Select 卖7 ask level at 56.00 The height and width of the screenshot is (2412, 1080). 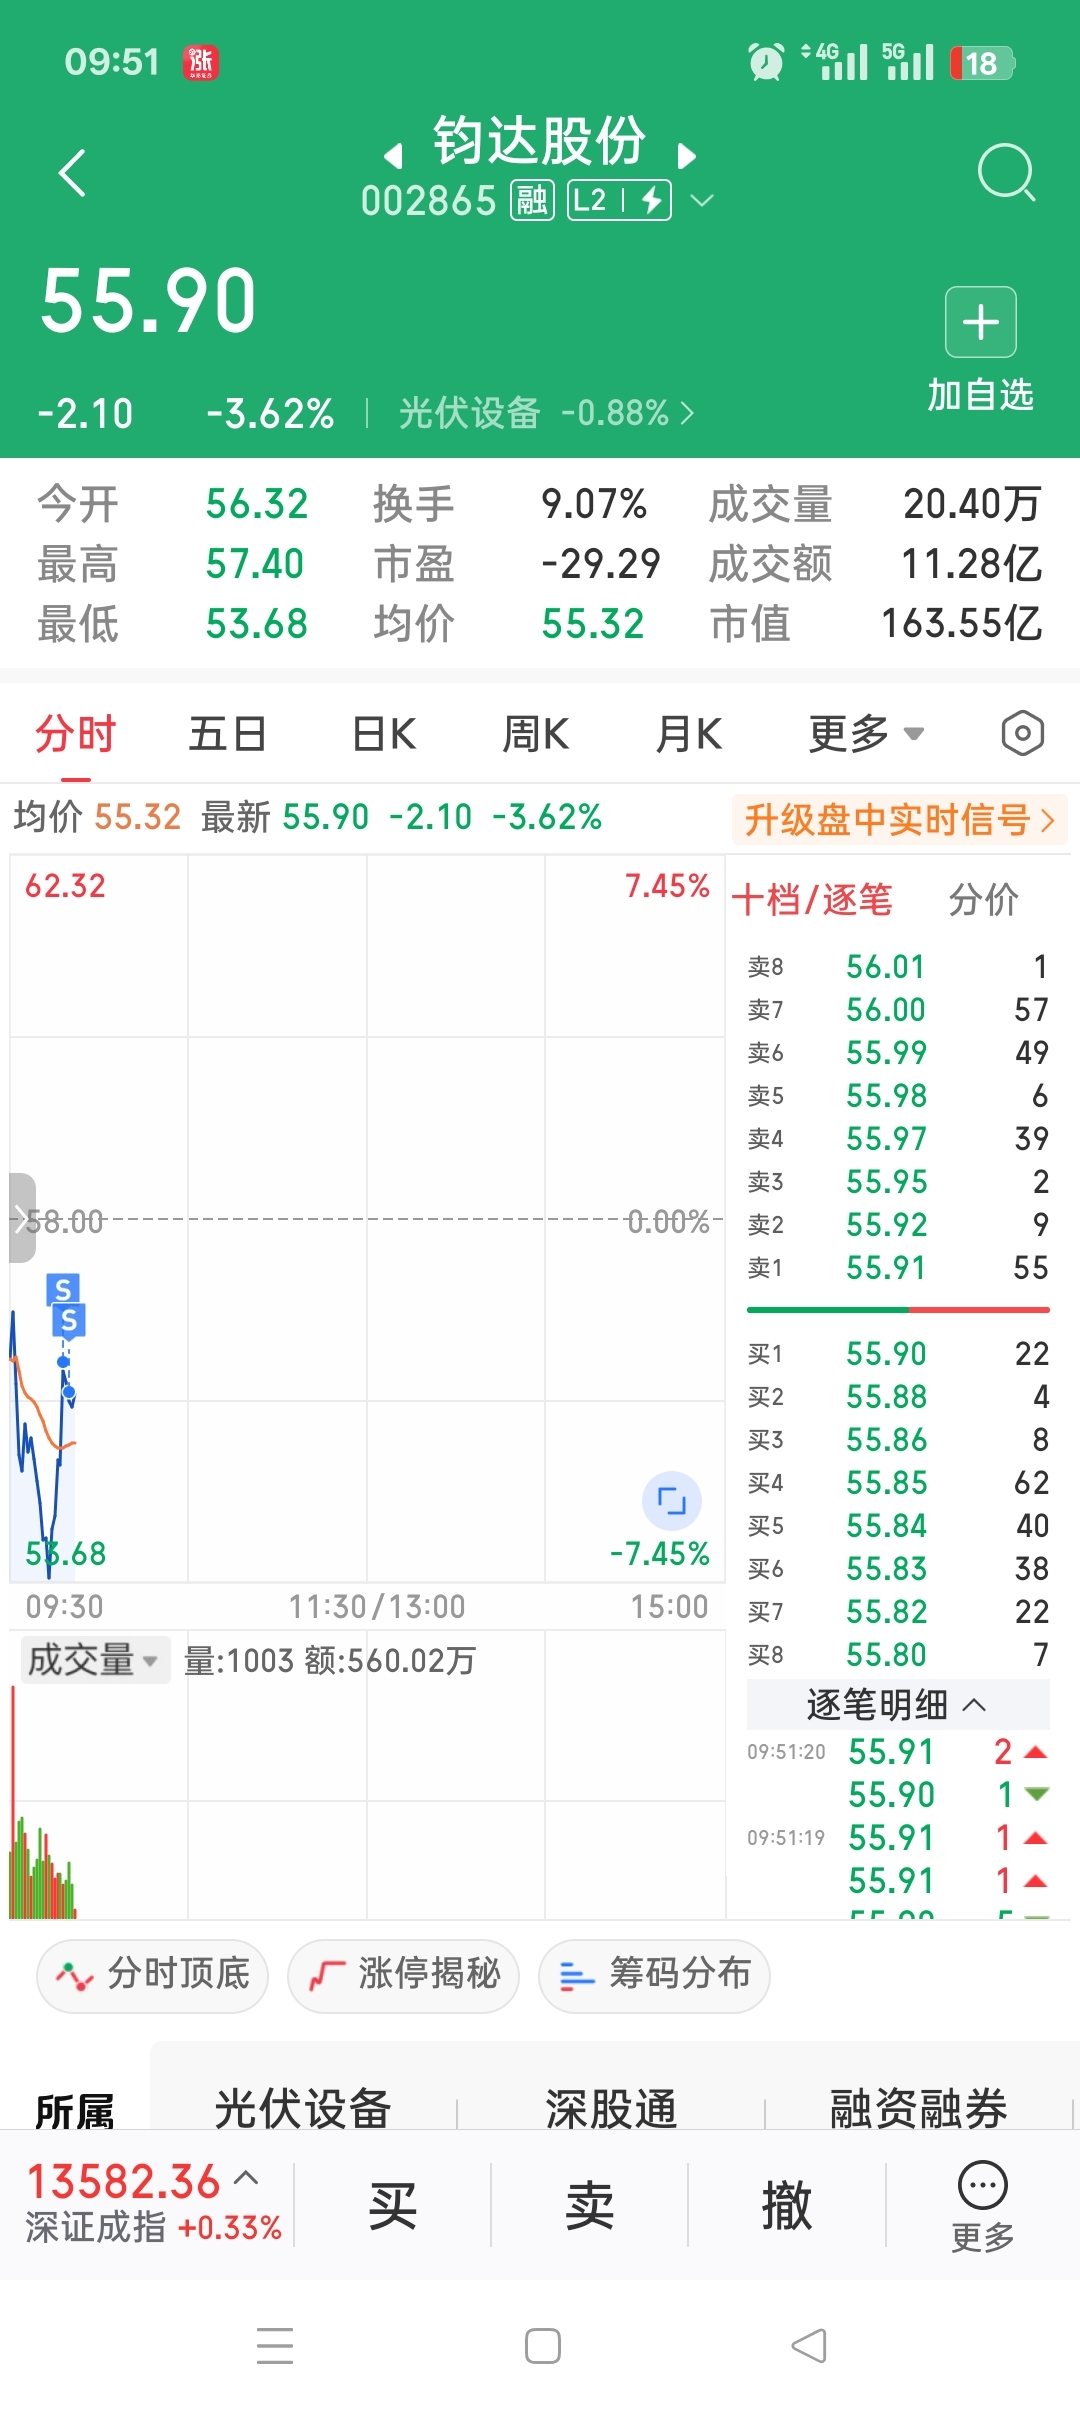point(898,1010)
